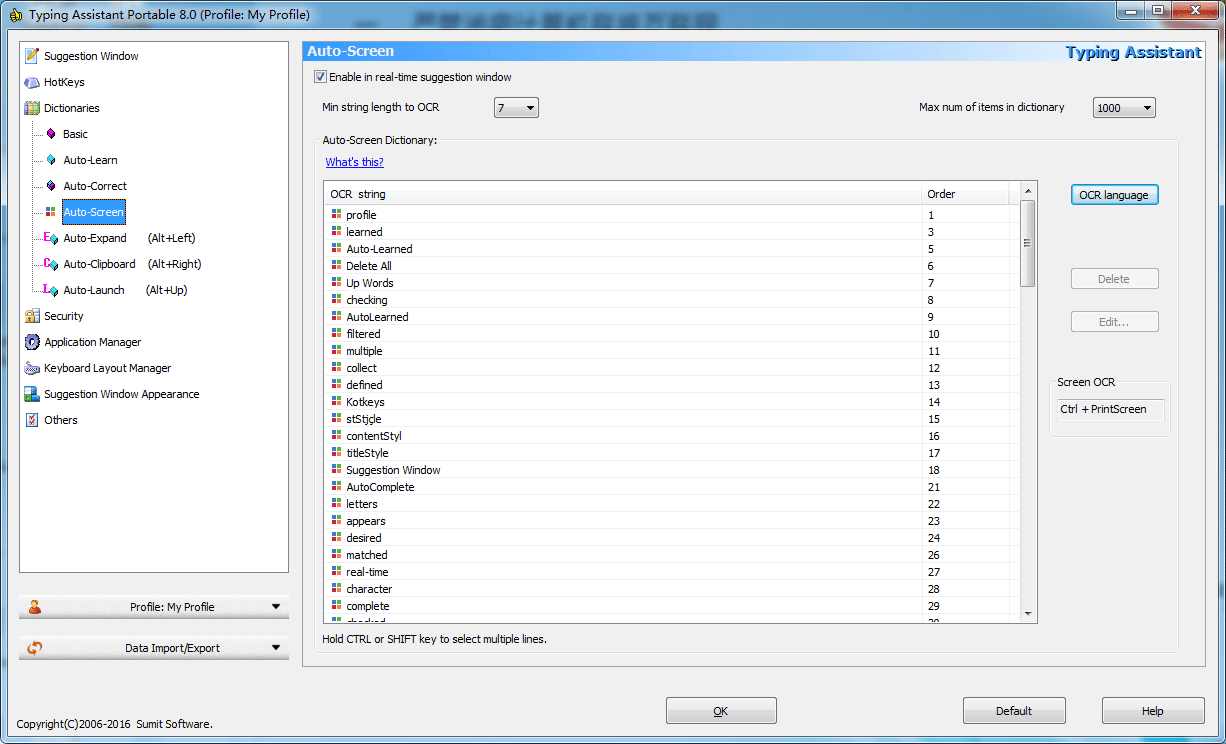
Task: Expand the Data Import/Export dropdown
Action: click(154, 648)
